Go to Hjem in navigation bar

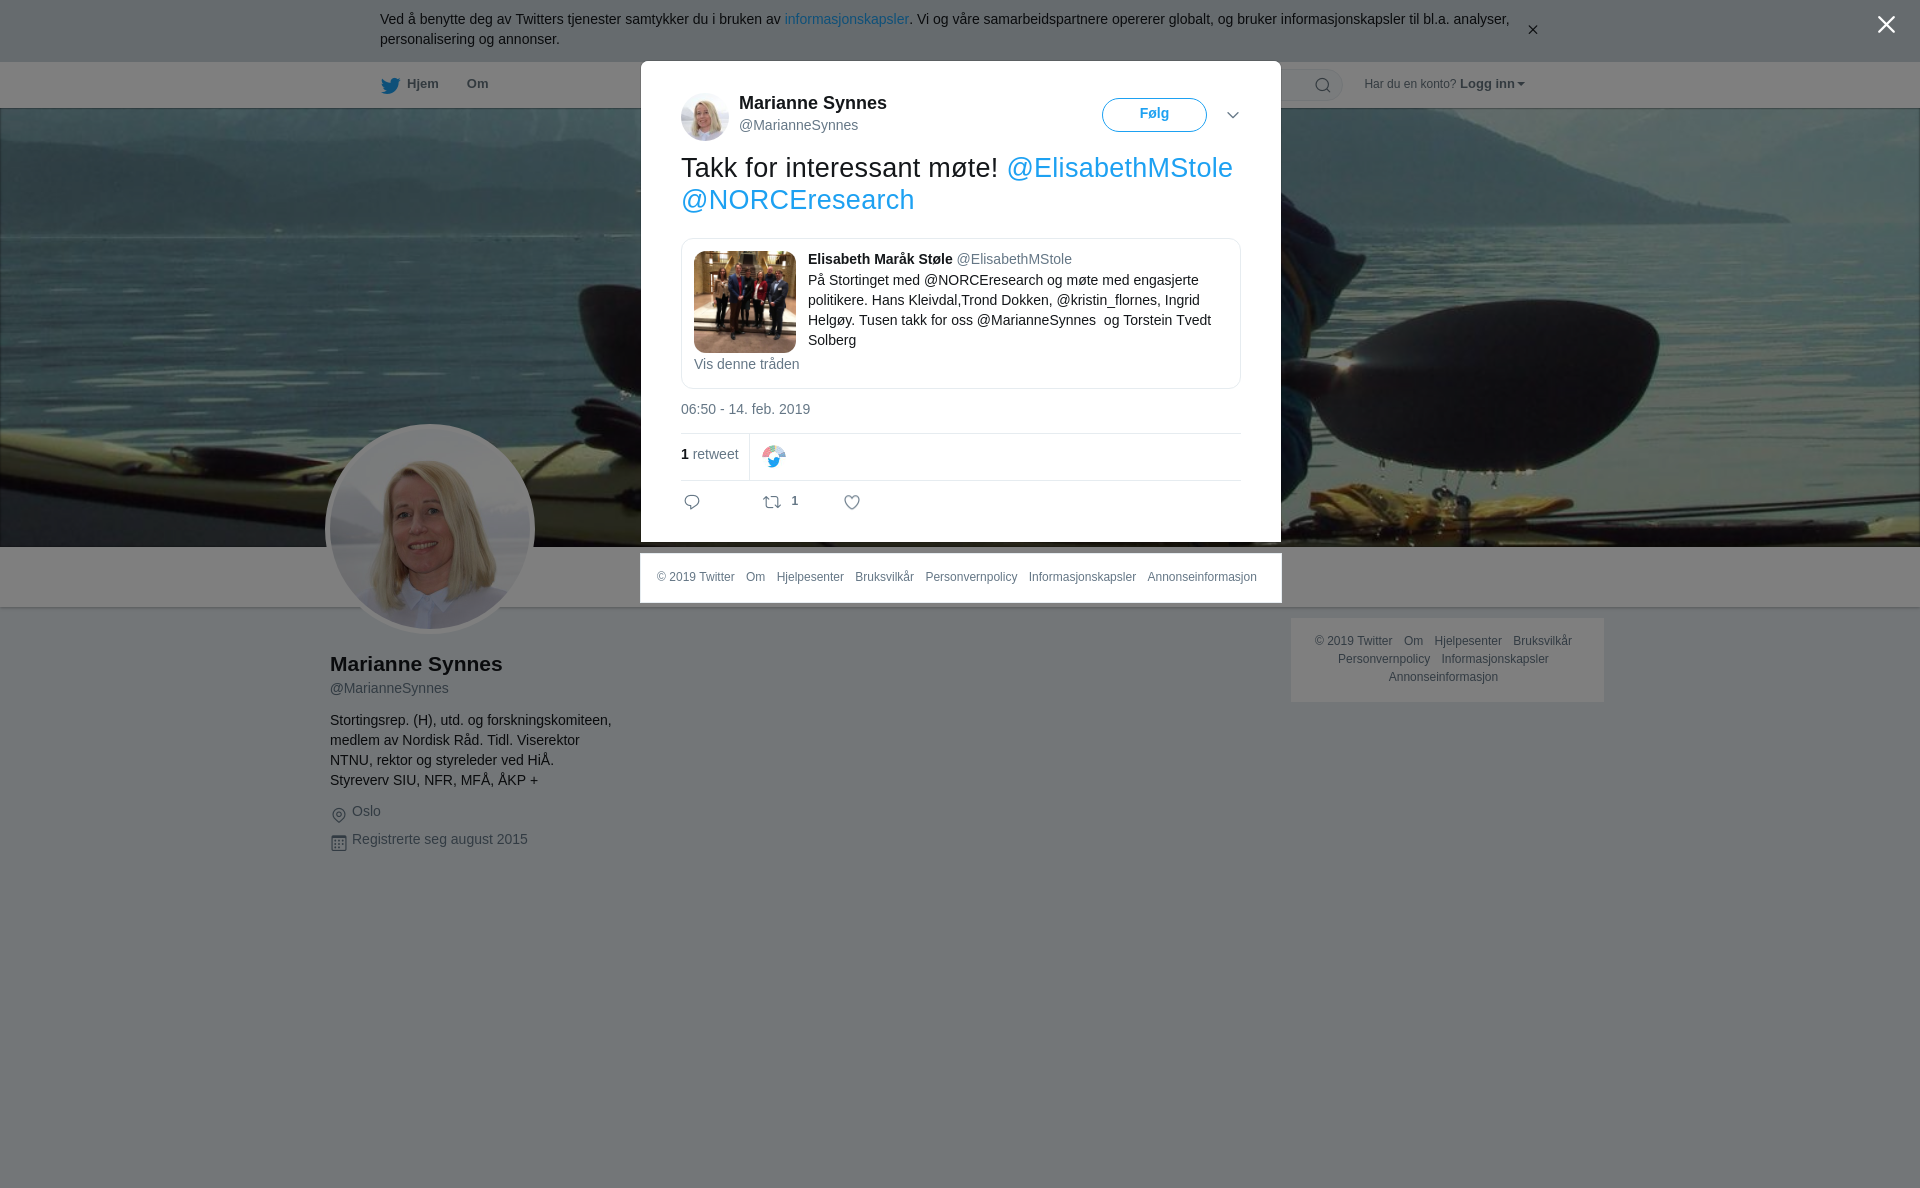[422, 84]
